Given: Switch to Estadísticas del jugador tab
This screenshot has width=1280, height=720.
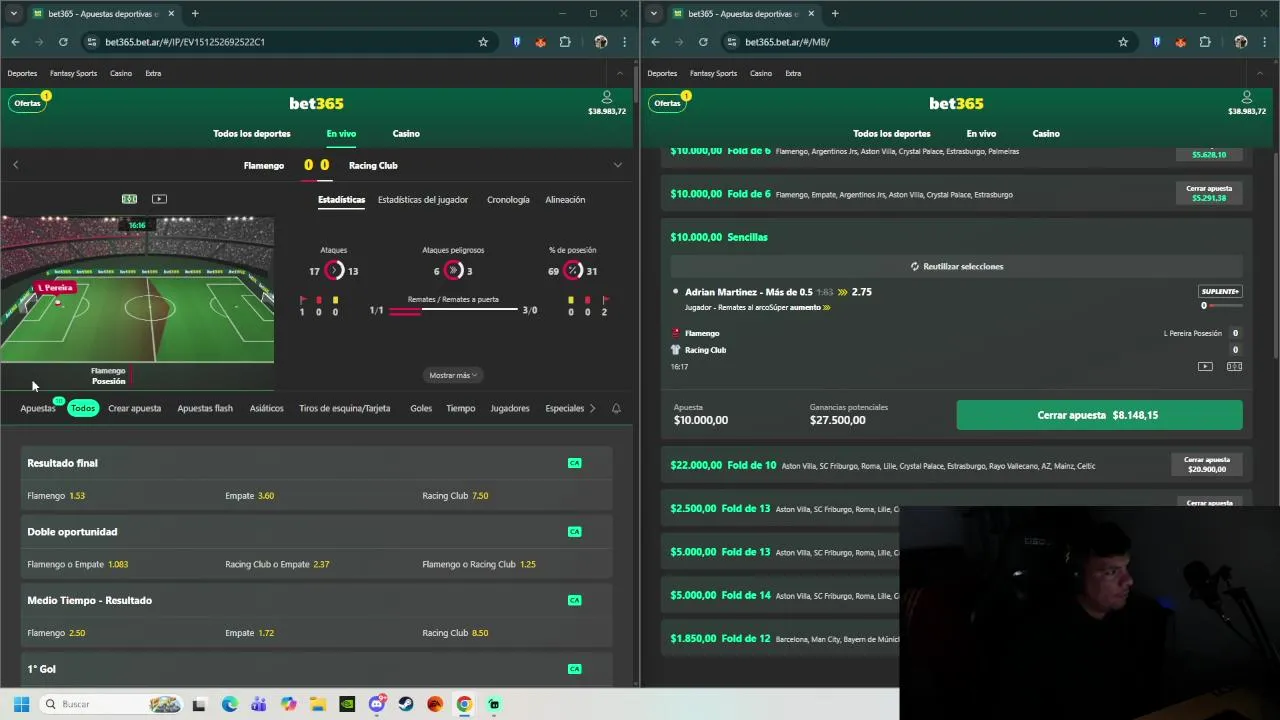Looking at the screenshot, I should (x=423, y=200).
